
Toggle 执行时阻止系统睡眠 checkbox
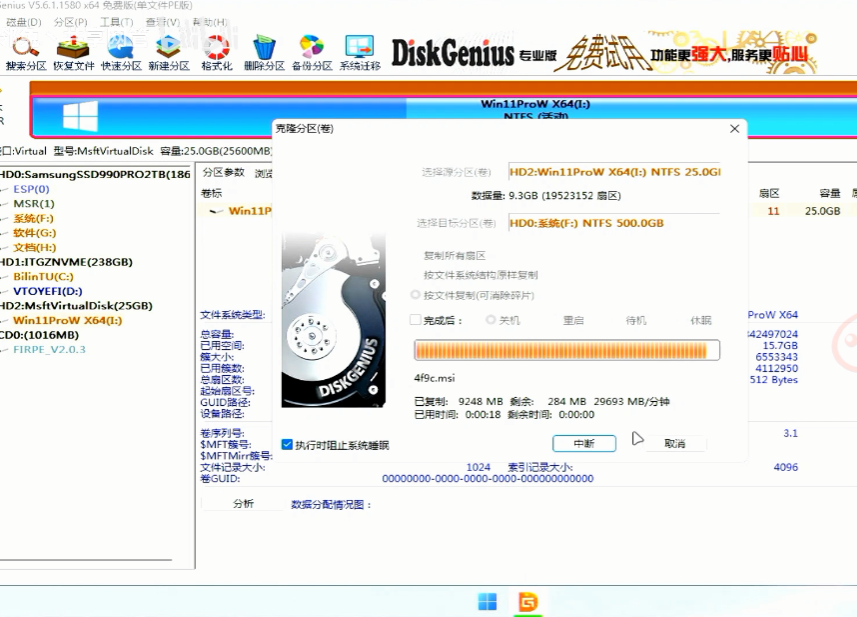(287, 444)
